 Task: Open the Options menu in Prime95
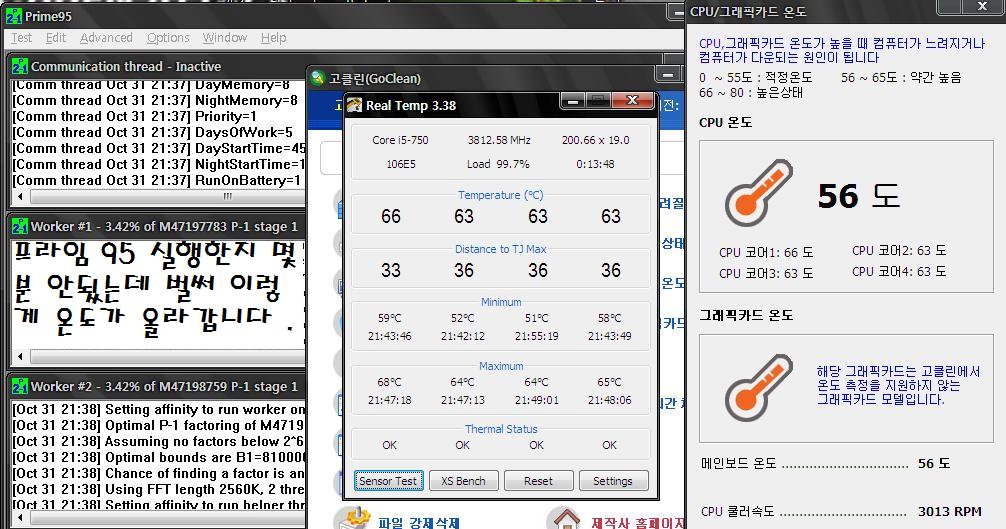point(168,38)
